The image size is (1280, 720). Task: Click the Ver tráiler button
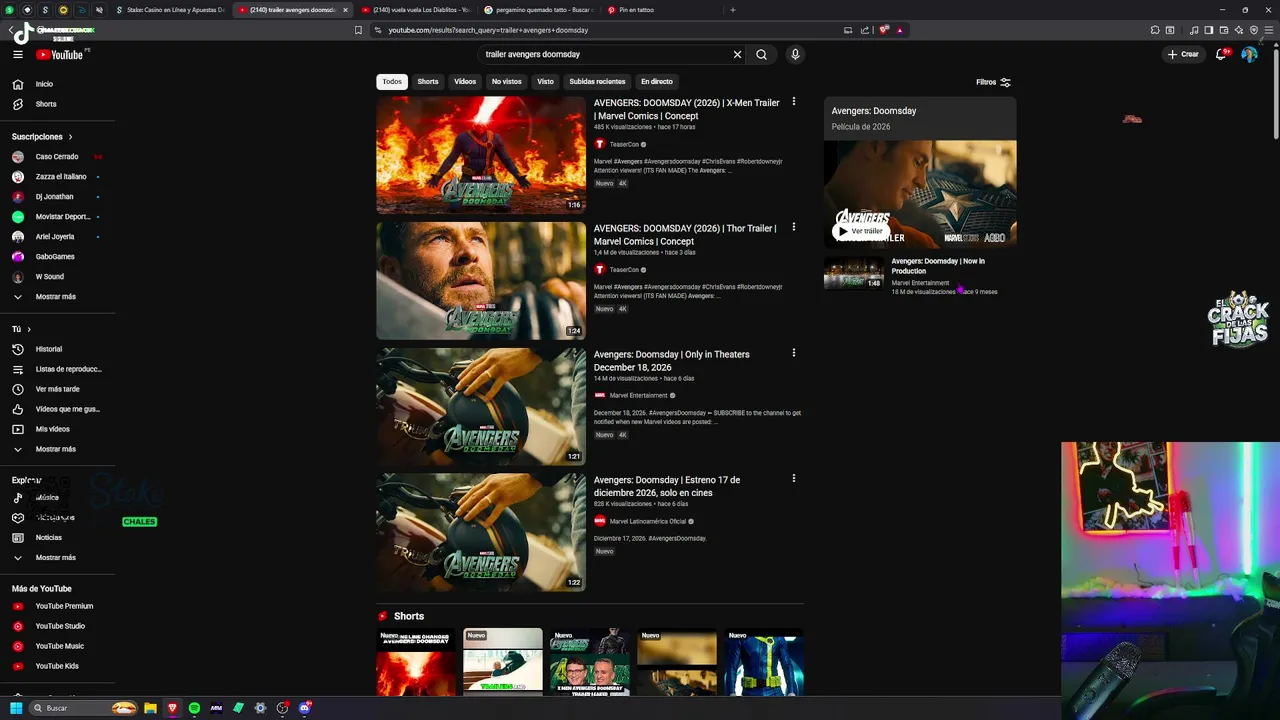pyautogui.click(x=861, y=231)
